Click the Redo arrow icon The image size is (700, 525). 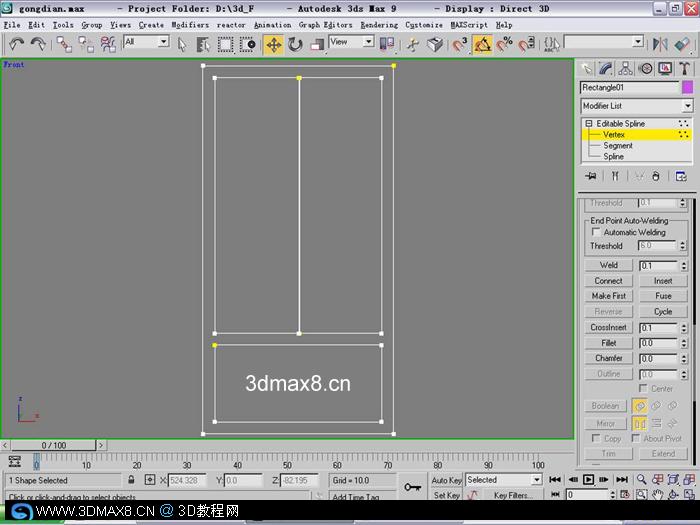tap(38, 44)
